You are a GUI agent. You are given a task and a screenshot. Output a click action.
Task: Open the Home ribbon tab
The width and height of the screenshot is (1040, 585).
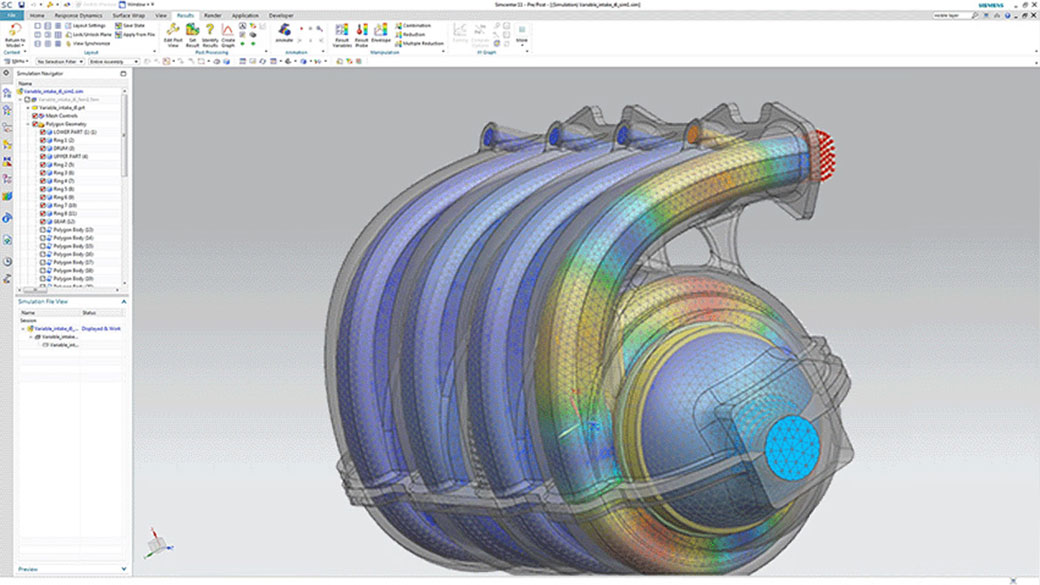tap(37, 15)
